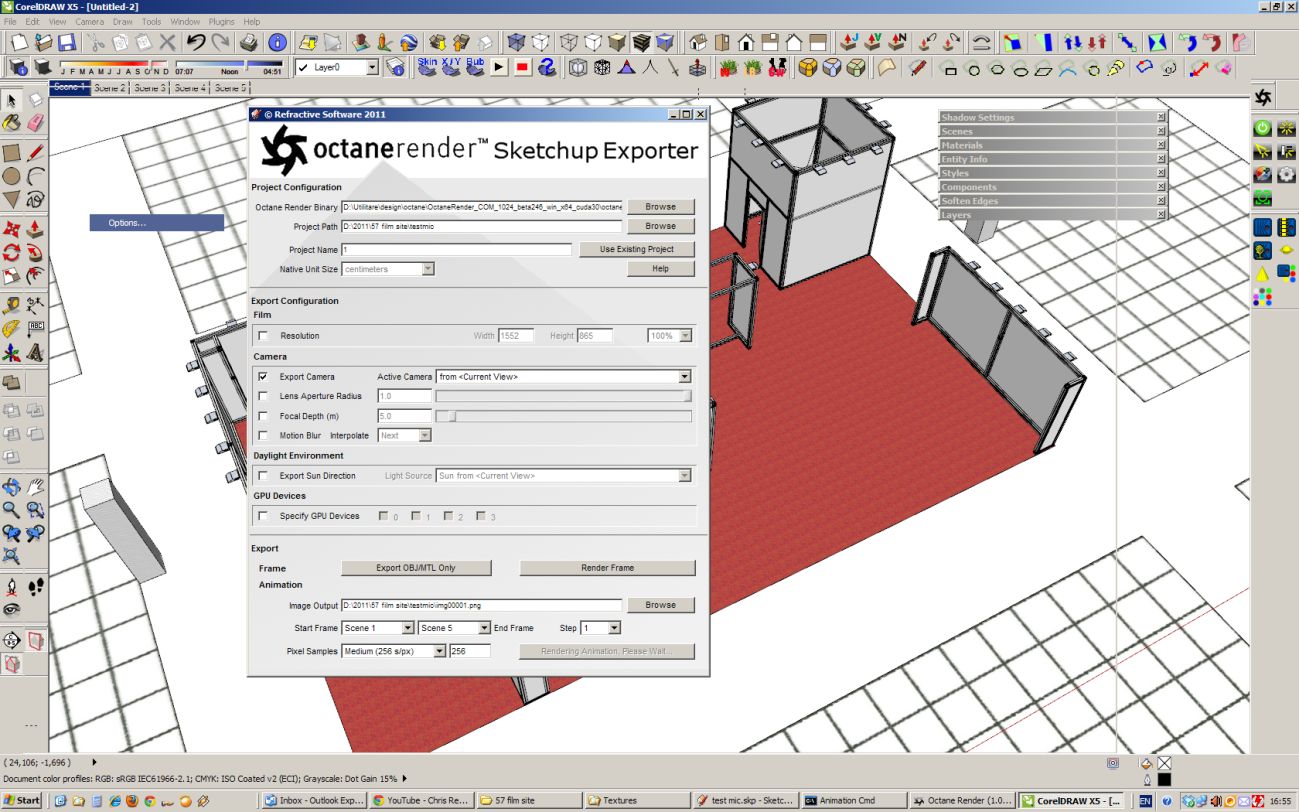Select the Orbit camera tool
Viewport: 1299px width, 812px height.
pos(12,487)
